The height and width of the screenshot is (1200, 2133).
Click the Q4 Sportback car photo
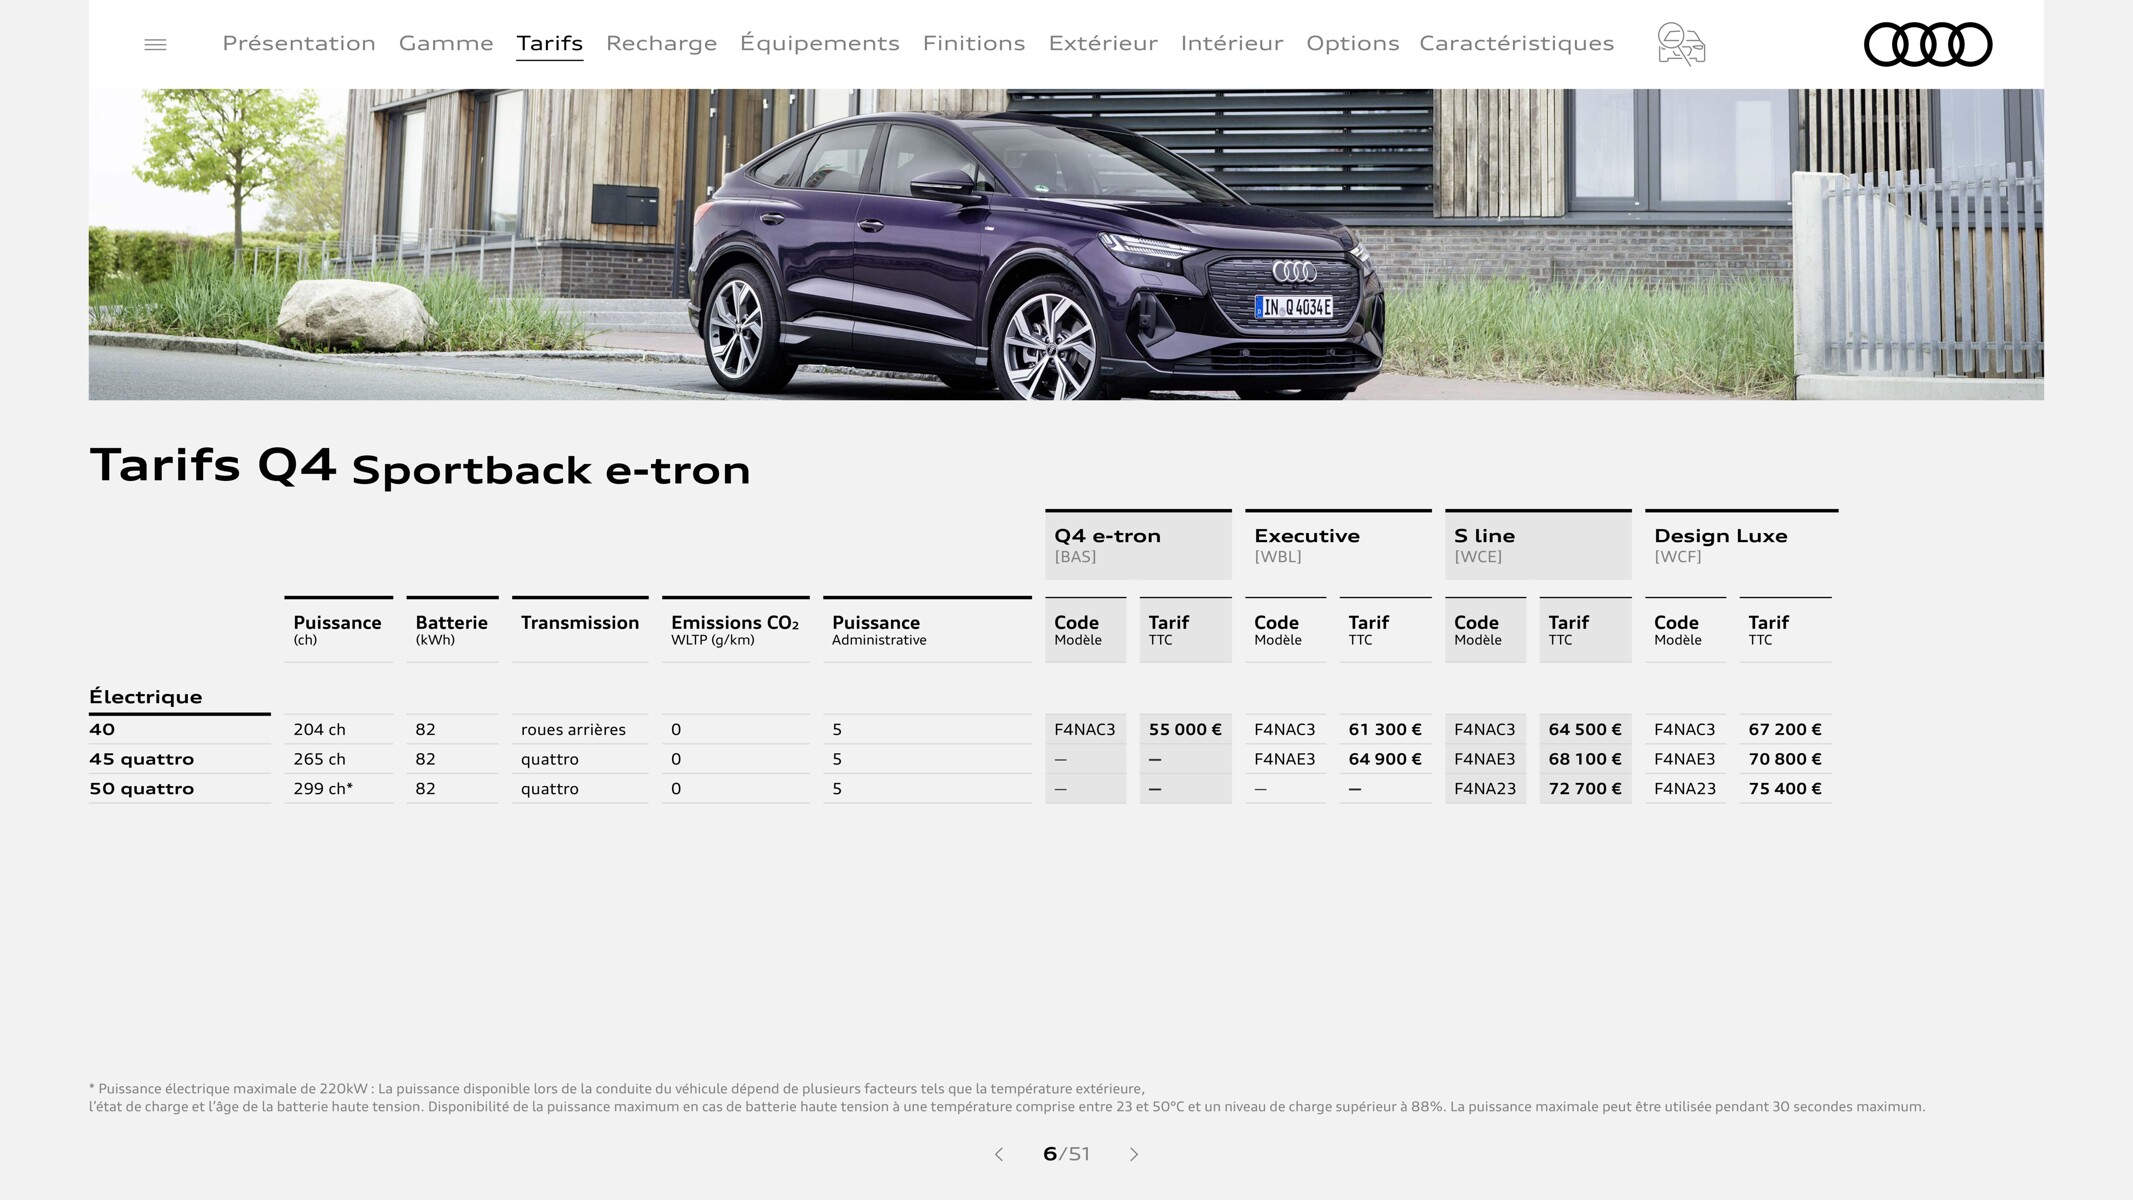1066,244
